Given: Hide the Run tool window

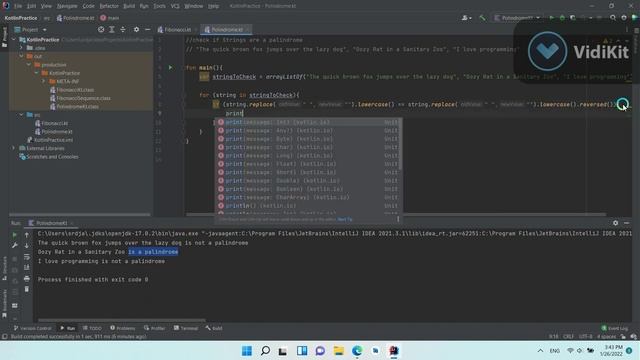Looking at the screenshot, I should coord(627,223).
